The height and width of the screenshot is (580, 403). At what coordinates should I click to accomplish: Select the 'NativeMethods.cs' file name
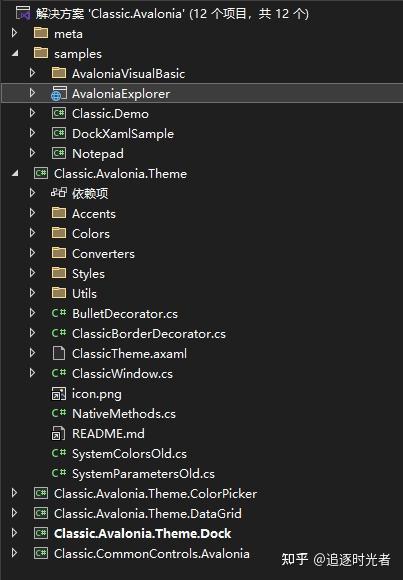pyautogui.click(x=124, y=414)
